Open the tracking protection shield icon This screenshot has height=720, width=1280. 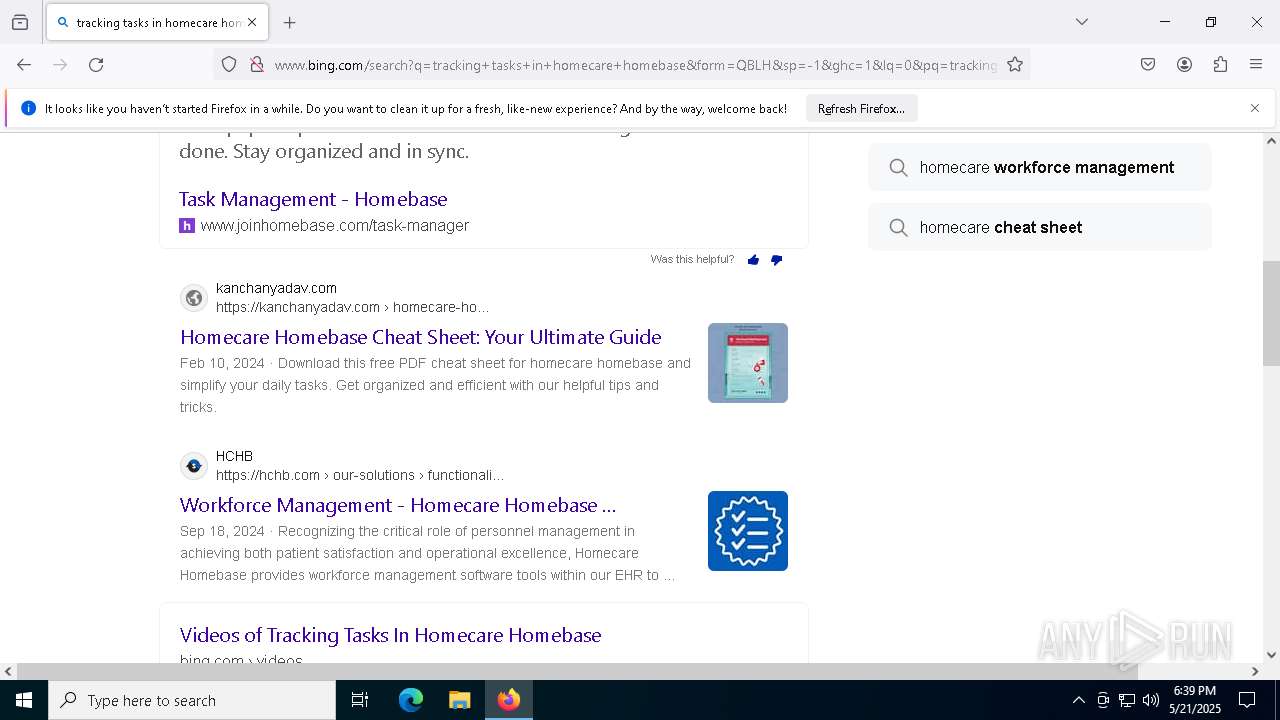[x=229, y=65]
